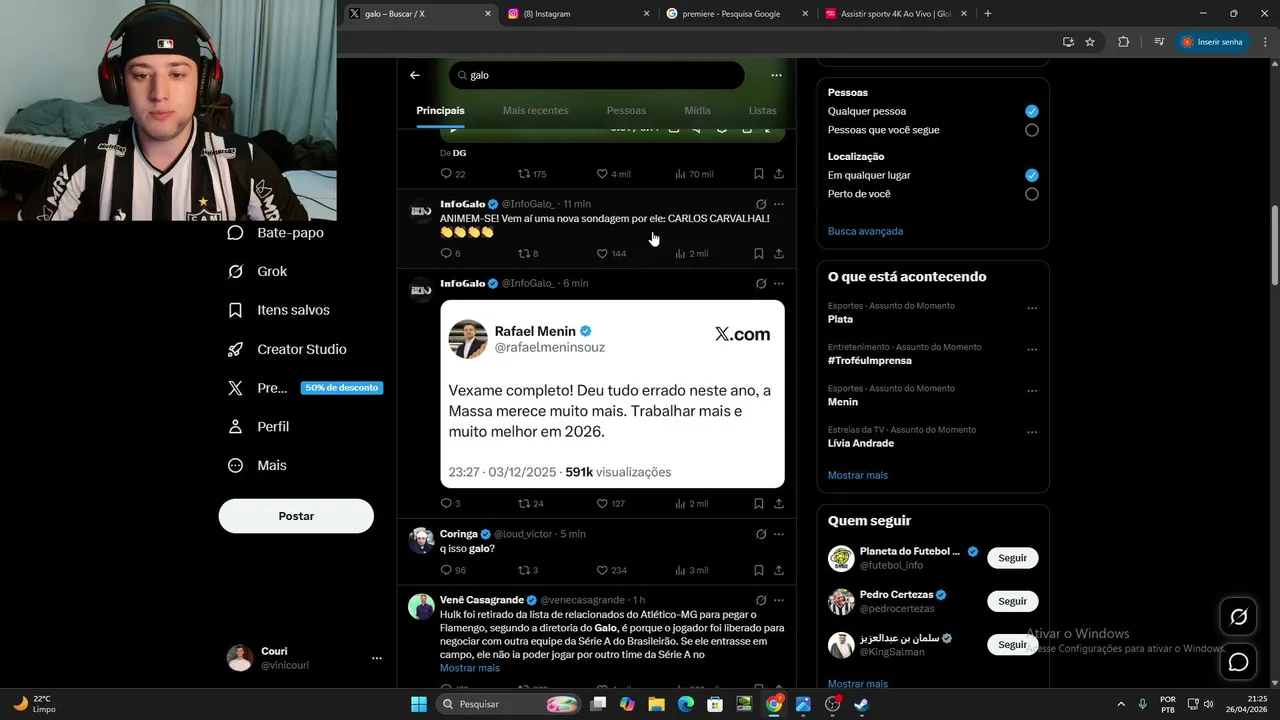Open the 'Busca avançada' link
The image size is (1280, 720).
[865, 231]
